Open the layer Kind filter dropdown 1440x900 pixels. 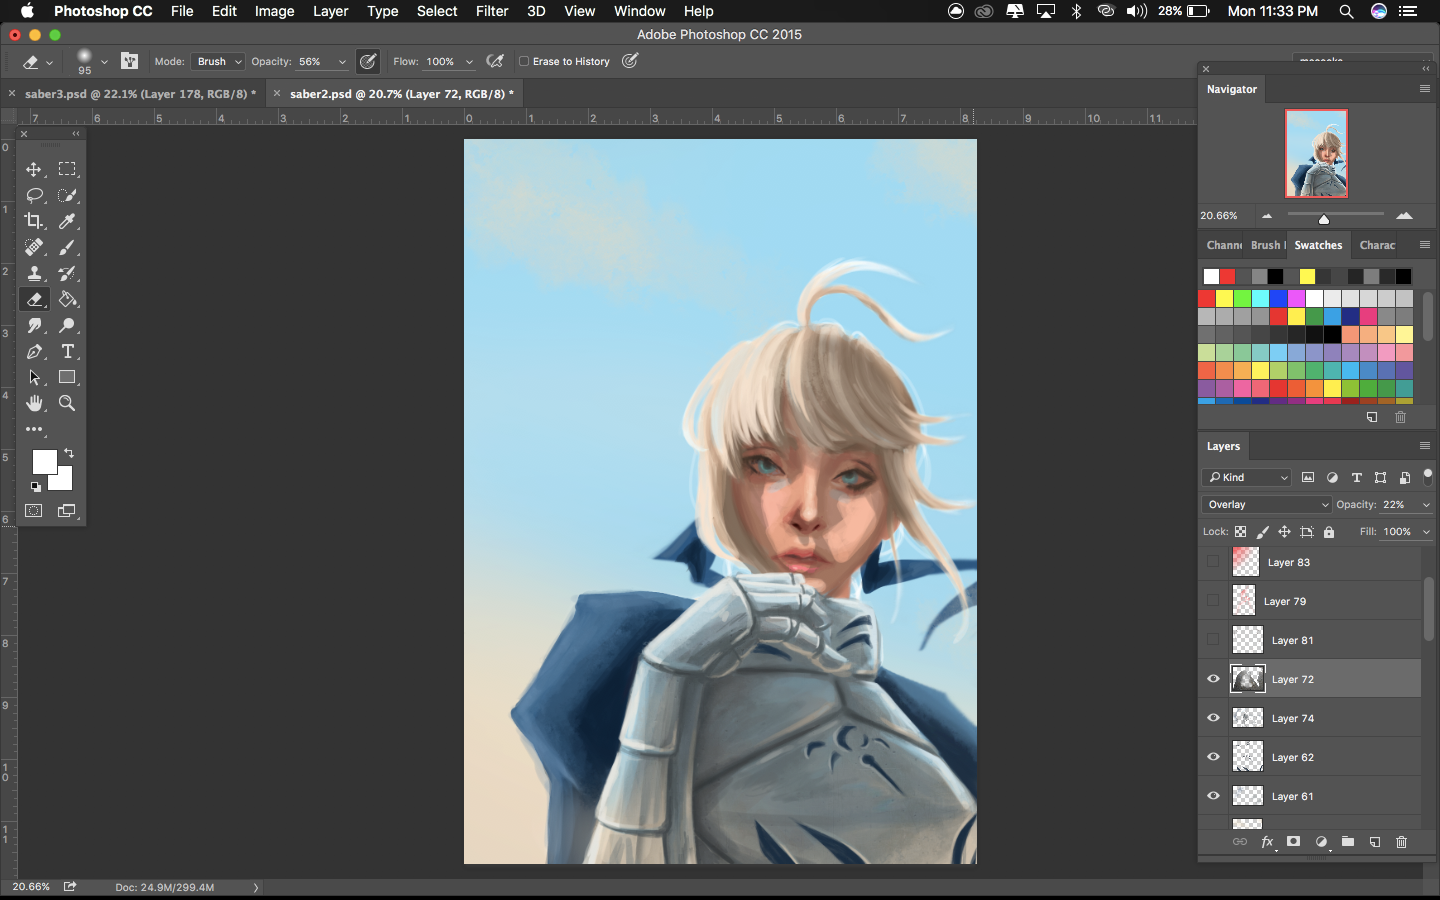point(1247,478)
